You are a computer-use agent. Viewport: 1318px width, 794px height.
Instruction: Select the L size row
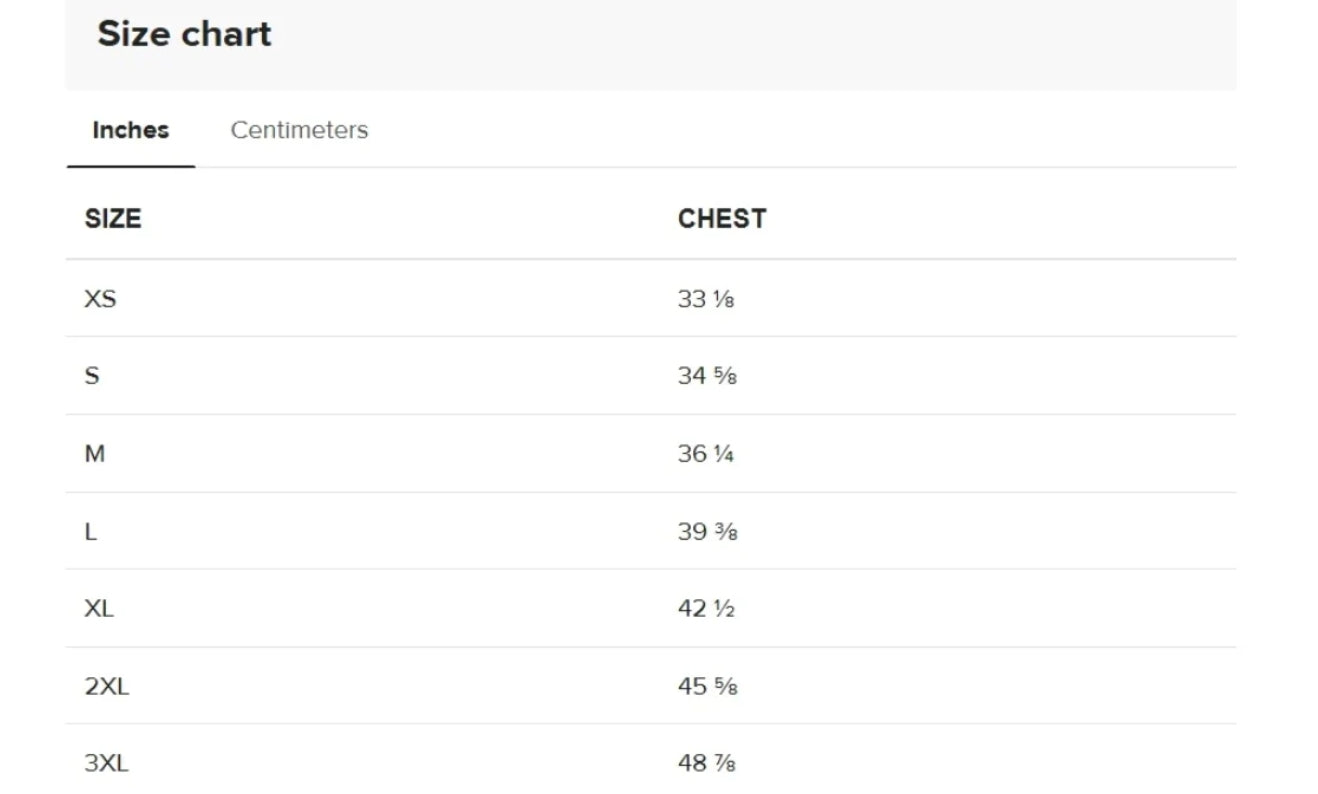(651, 531)
